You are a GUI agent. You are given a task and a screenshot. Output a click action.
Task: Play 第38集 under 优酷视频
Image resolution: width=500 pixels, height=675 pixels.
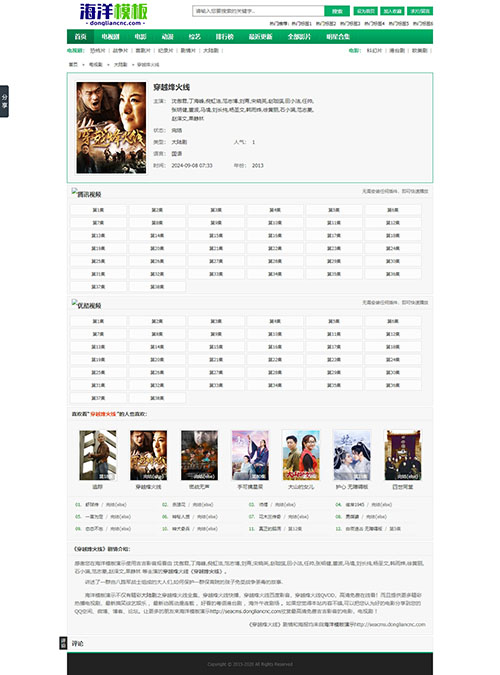click(157, 398)
